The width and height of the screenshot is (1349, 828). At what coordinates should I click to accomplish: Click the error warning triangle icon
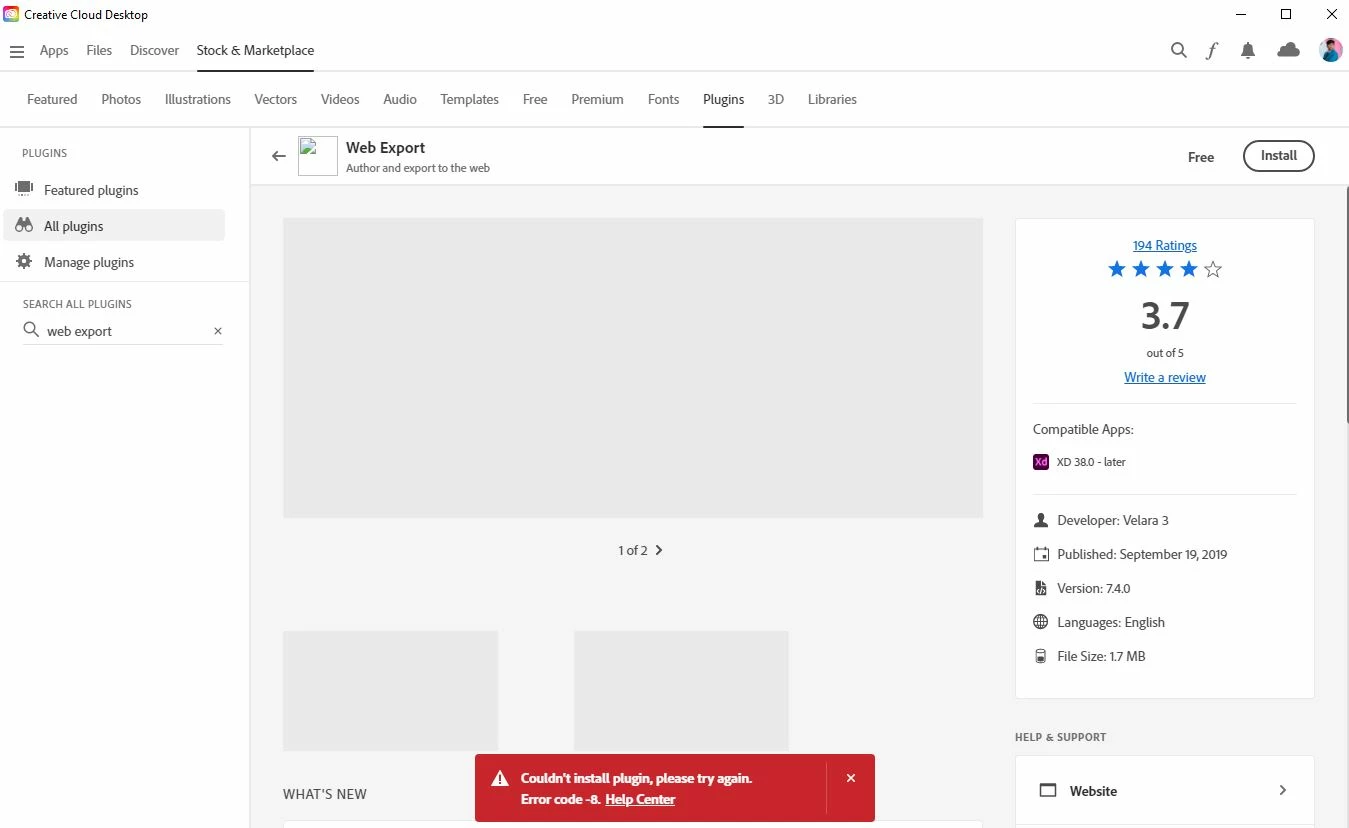point(500,778)
